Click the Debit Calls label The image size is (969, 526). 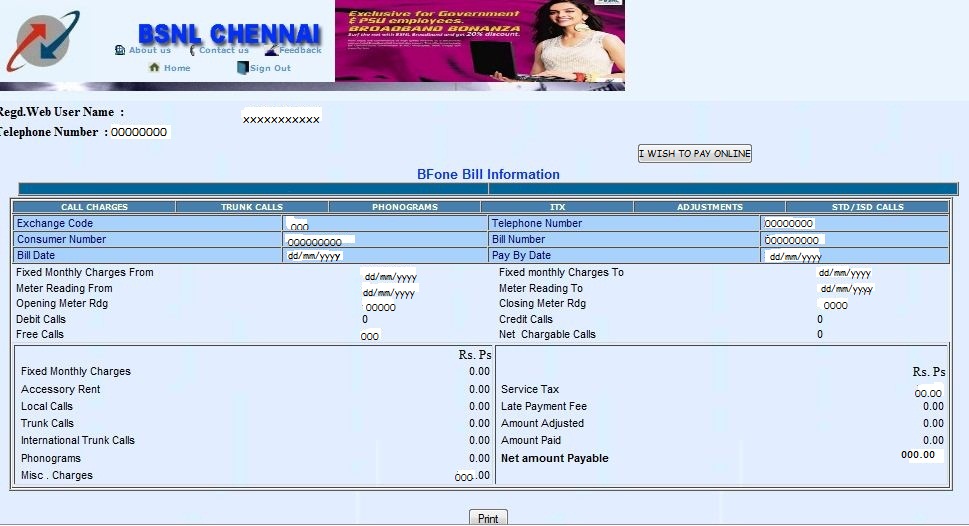[x=41, y=319]
